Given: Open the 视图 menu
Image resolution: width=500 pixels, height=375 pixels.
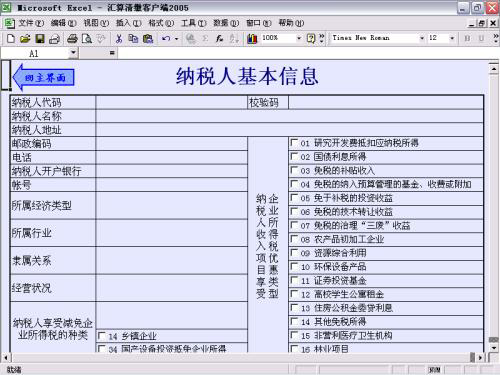Looking at the screenshot, I should coord(96,23).
